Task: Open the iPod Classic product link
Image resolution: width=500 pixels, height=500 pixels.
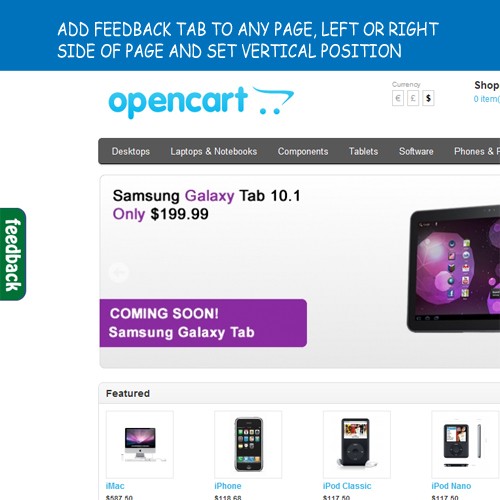Action: [347, 486]
